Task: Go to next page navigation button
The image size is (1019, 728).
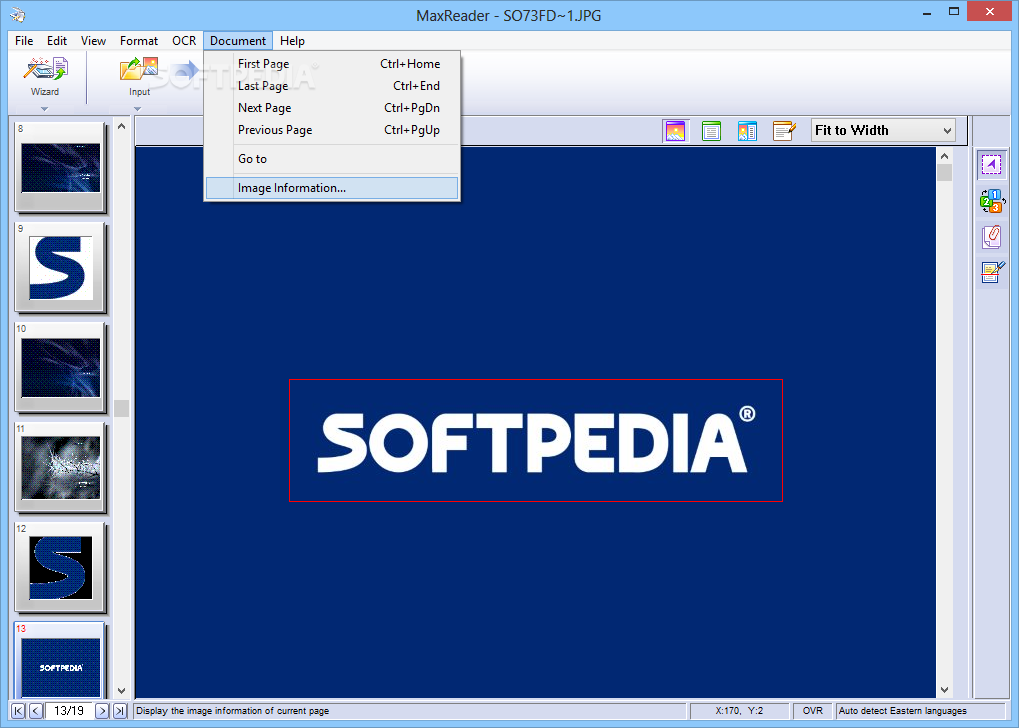Action: tap(102, 711)
